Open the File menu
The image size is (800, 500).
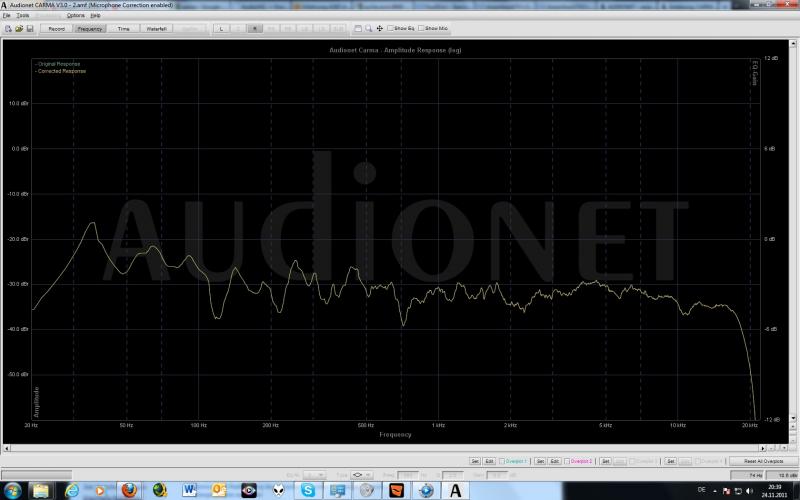click(7, 15)
